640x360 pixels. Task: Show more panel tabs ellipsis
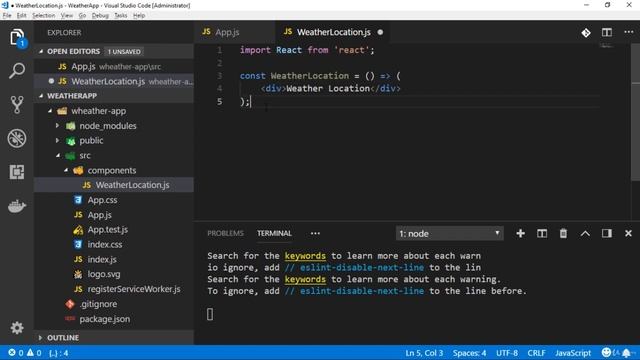[315, 233]
